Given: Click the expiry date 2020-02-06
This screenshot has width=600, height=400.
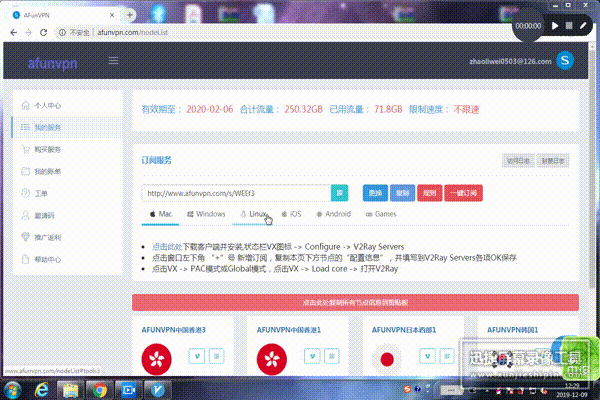Looking at the screenshot, I should click(210, 109).
